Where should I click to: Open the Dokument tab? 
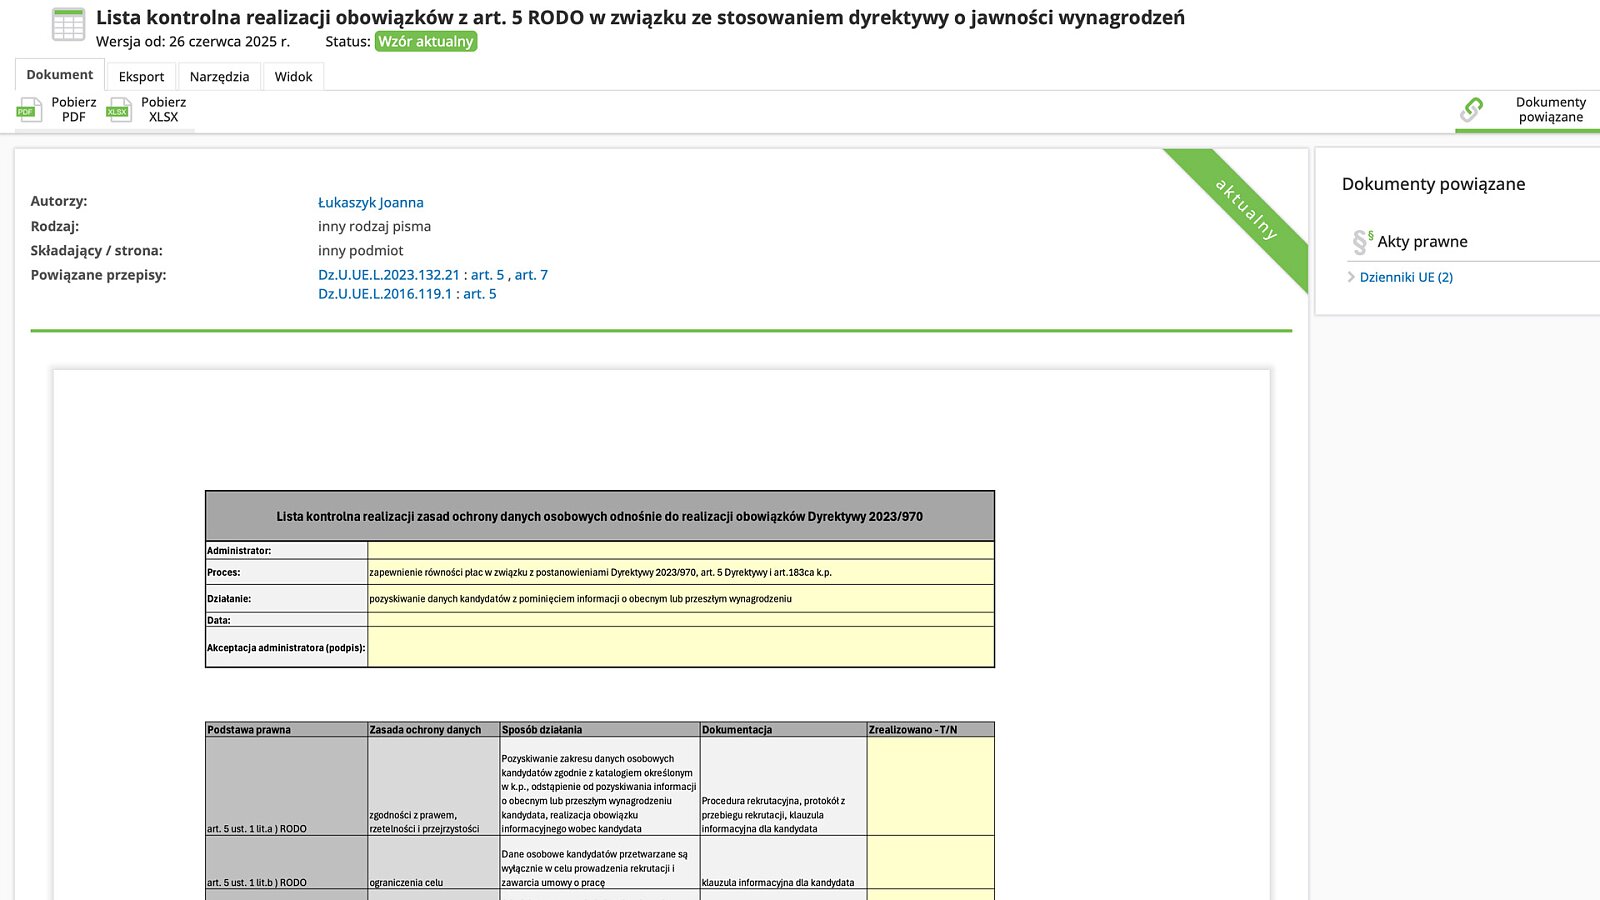60,75
